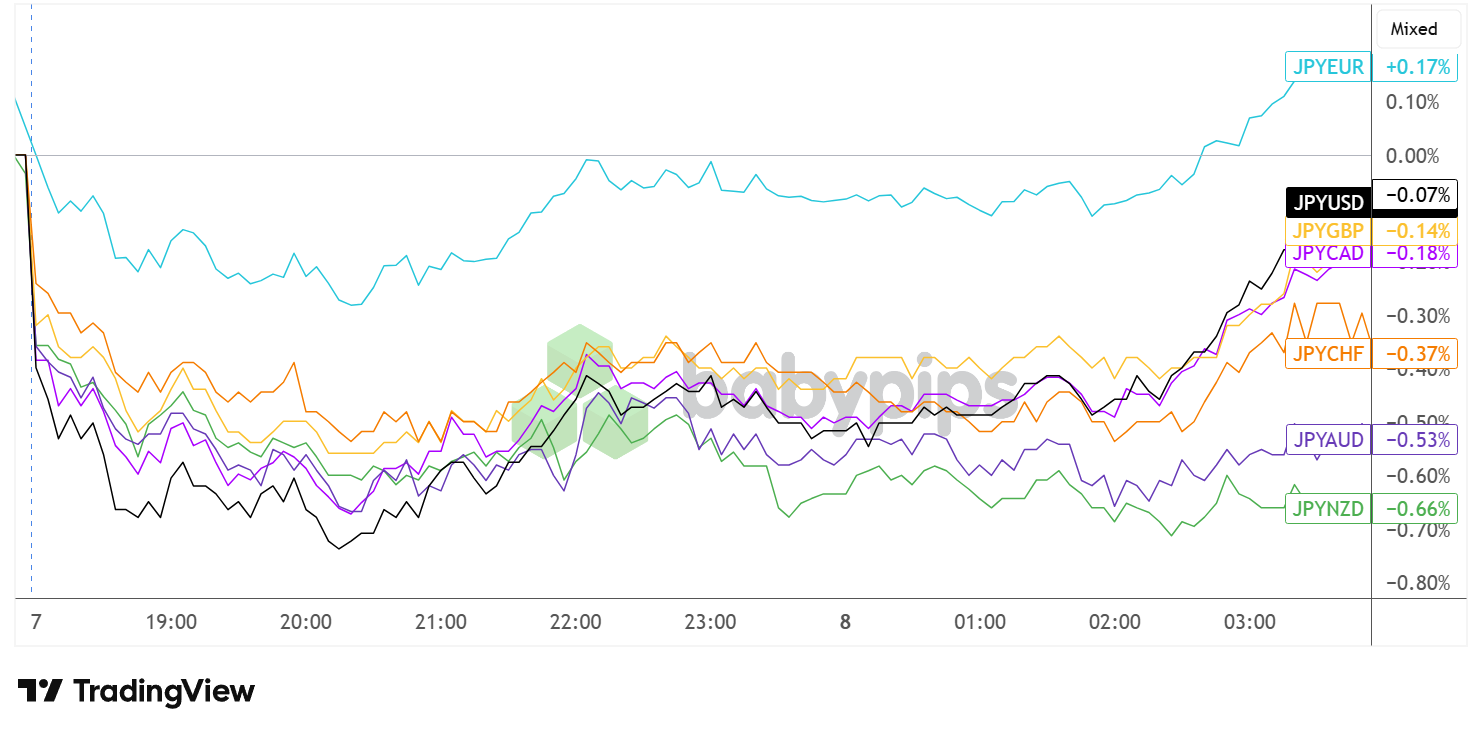Click the 19:00 time axis label
The height and width of the screenshot is (736, 1482).
(x=171, y=622)
